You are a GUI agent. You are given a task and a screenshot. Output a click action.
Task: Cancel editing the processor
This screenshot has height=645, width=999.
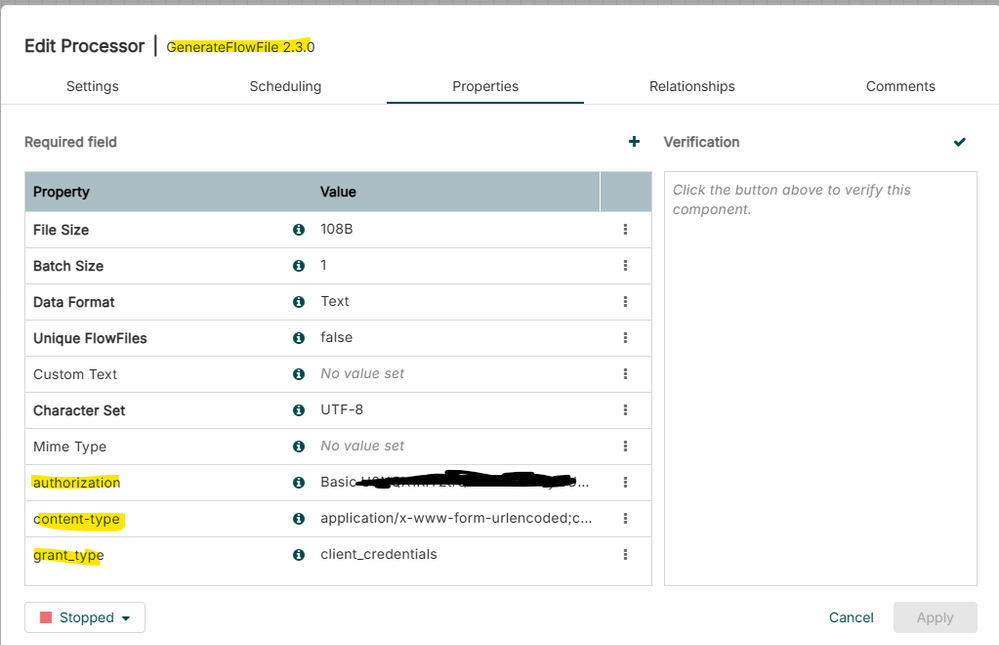851,618
